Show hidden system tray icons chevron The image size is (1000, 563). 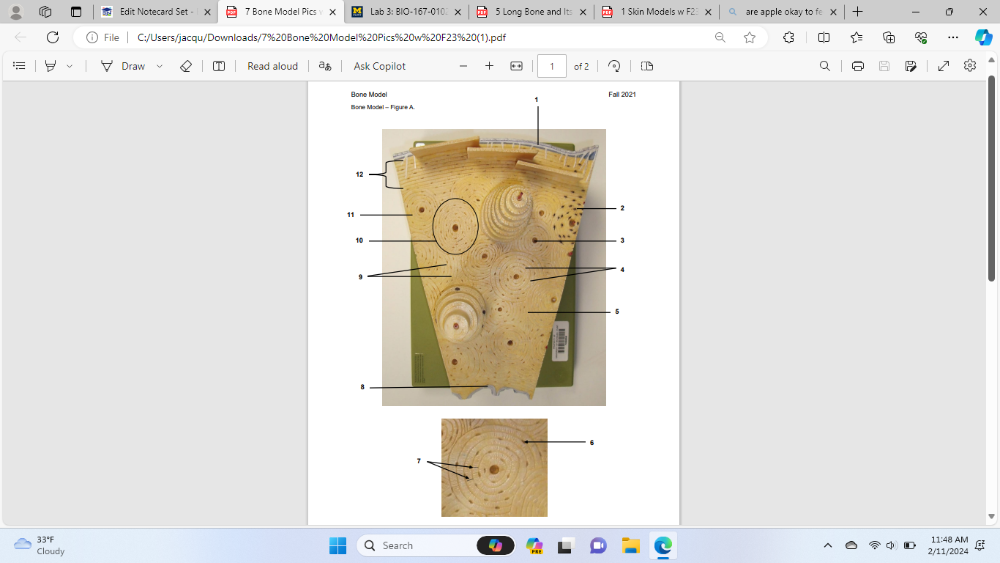coord(827,545)
